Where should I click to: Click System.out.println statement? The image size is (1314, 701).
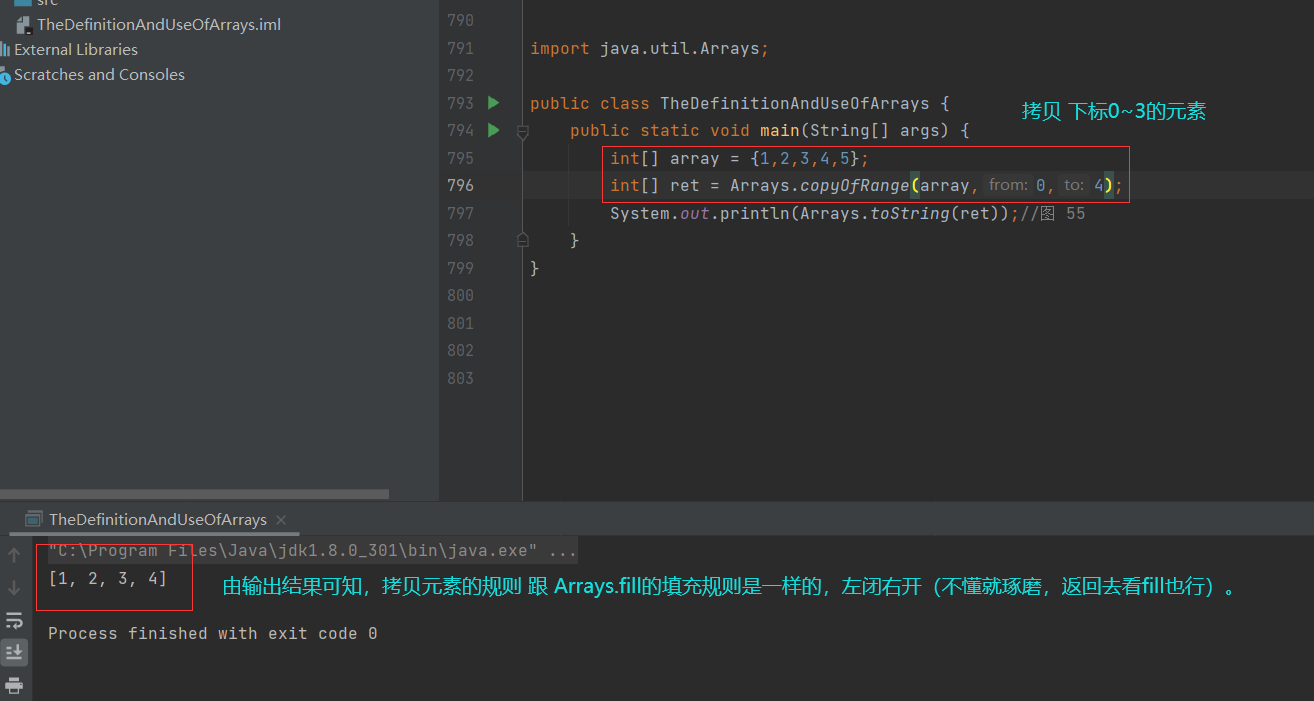click(815, 213)
